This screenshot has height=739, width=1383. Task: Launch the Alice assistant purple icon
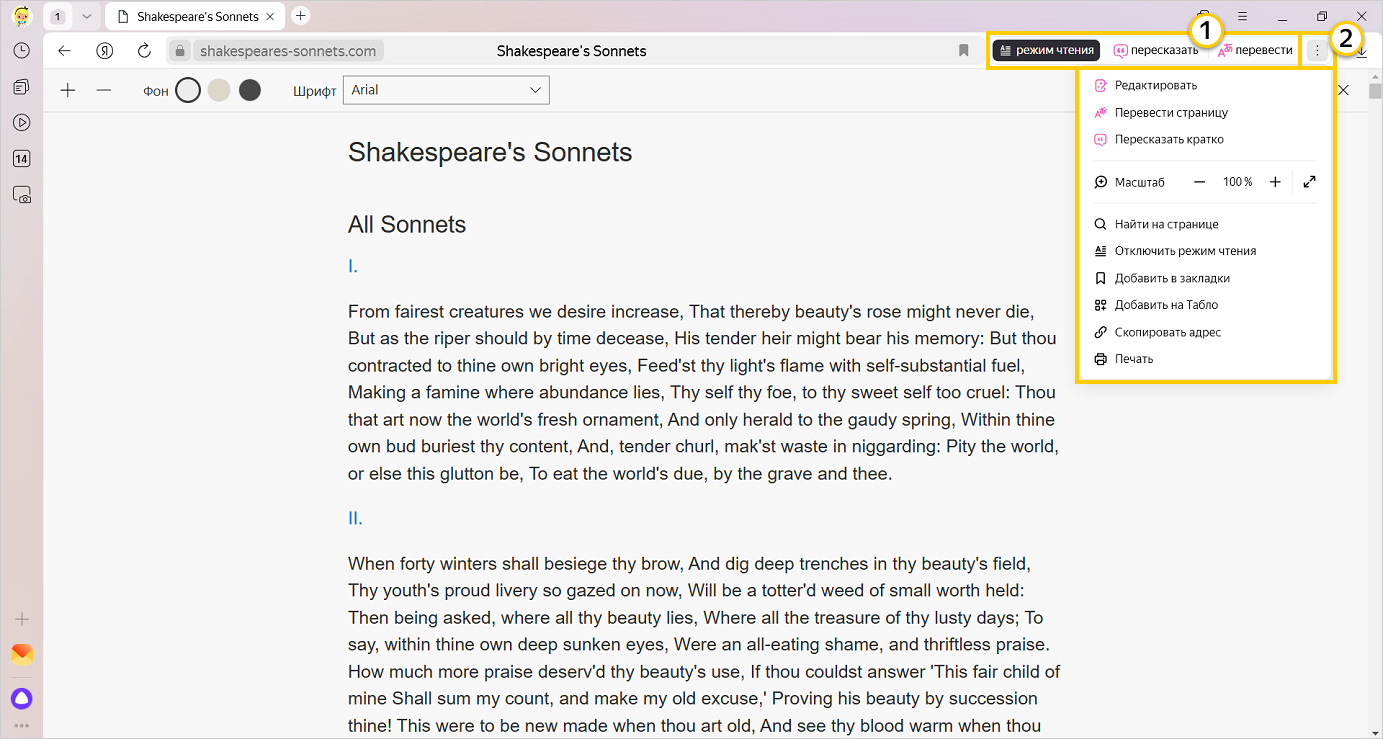click(22, 698)
